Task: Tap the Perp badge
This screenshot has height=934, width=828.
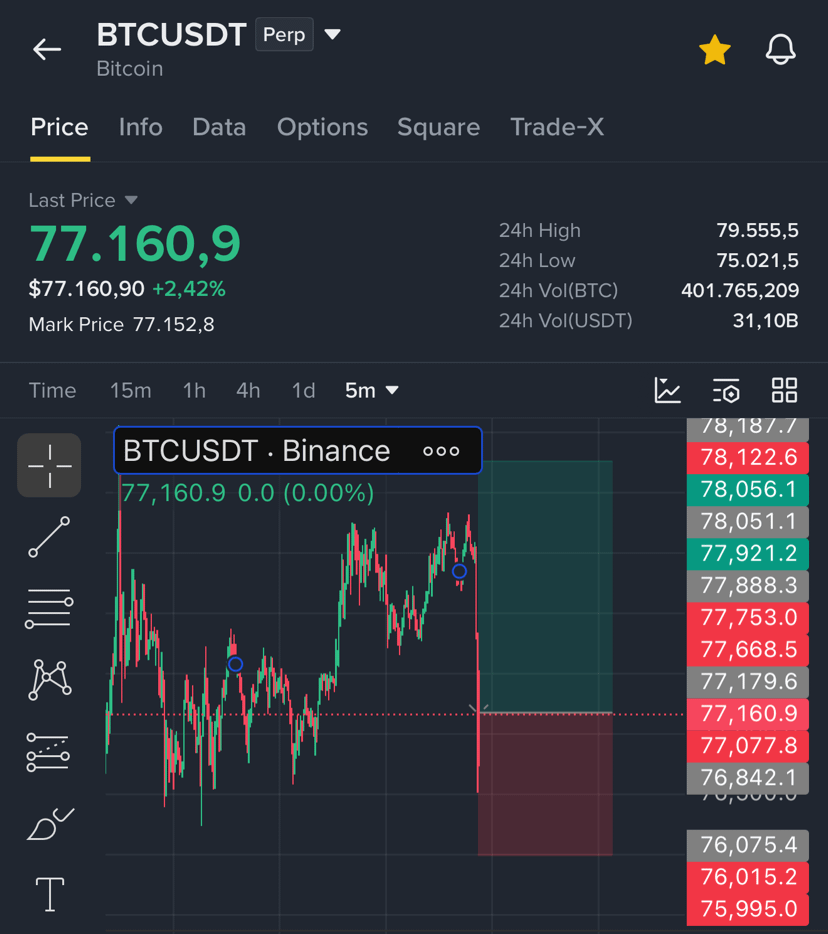Action: click(284, 35)
